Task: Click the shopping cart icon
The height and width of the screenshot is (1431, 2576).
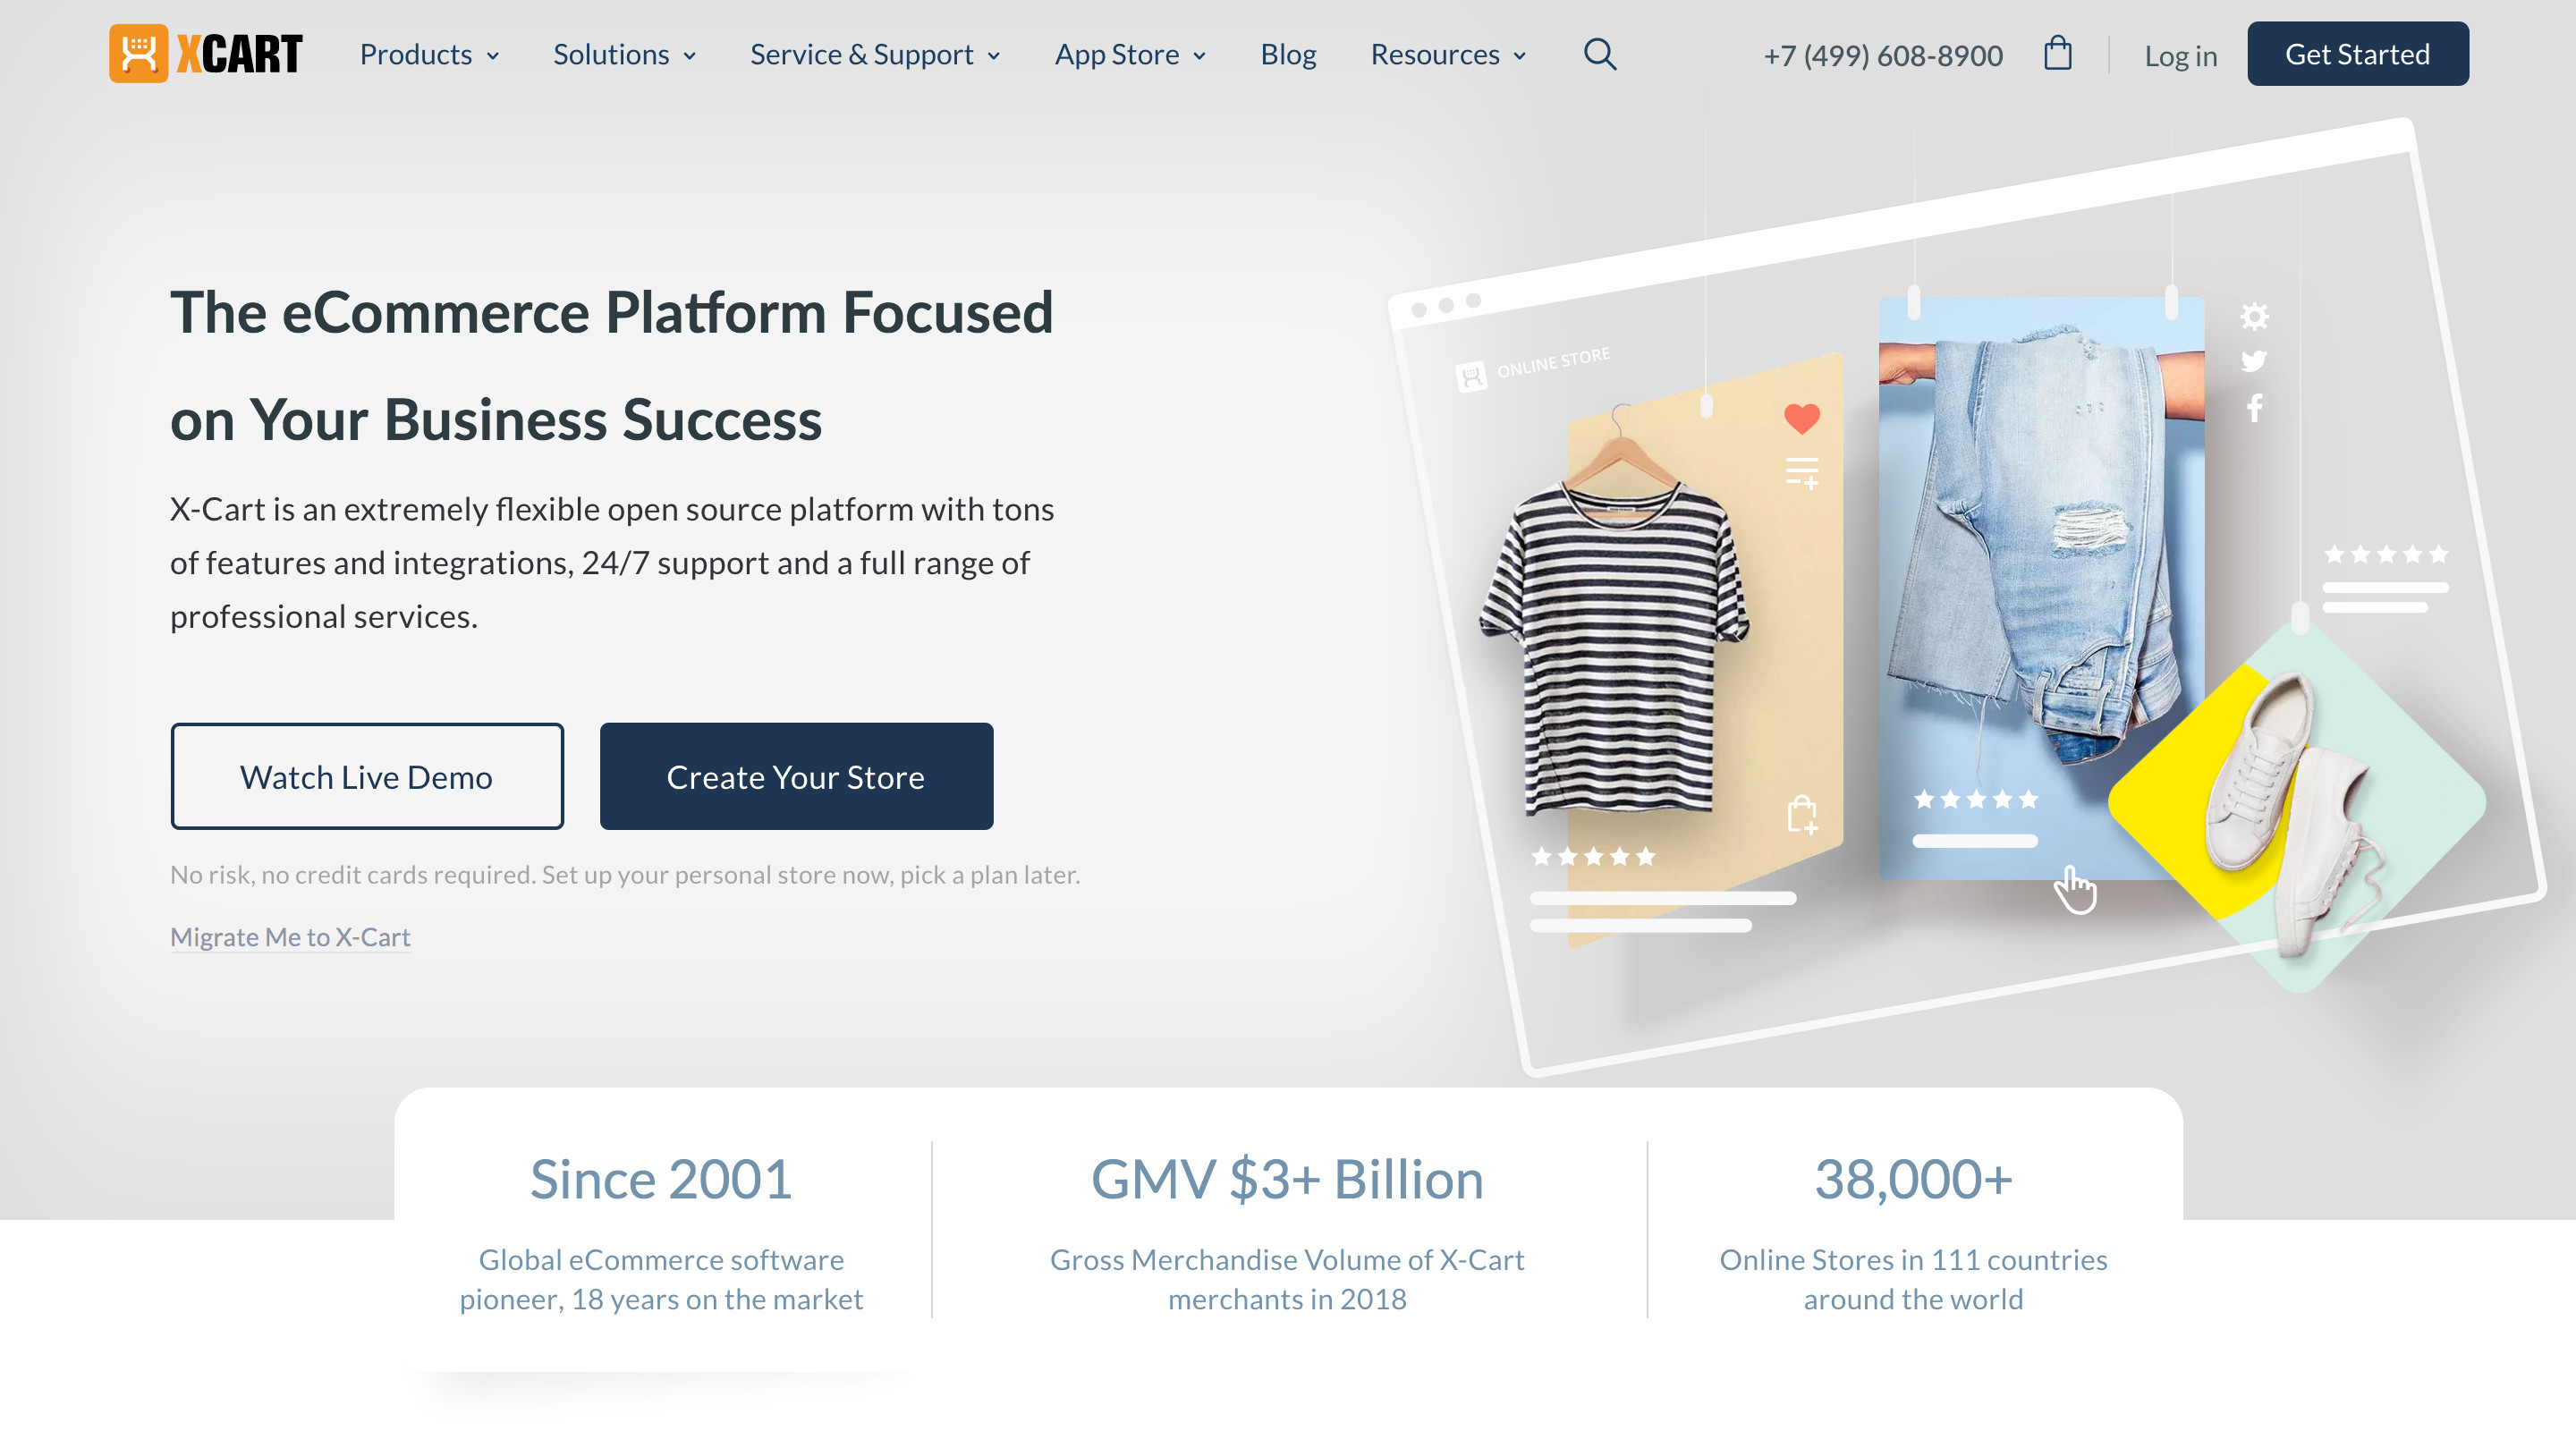Action: pos(2058,53)
